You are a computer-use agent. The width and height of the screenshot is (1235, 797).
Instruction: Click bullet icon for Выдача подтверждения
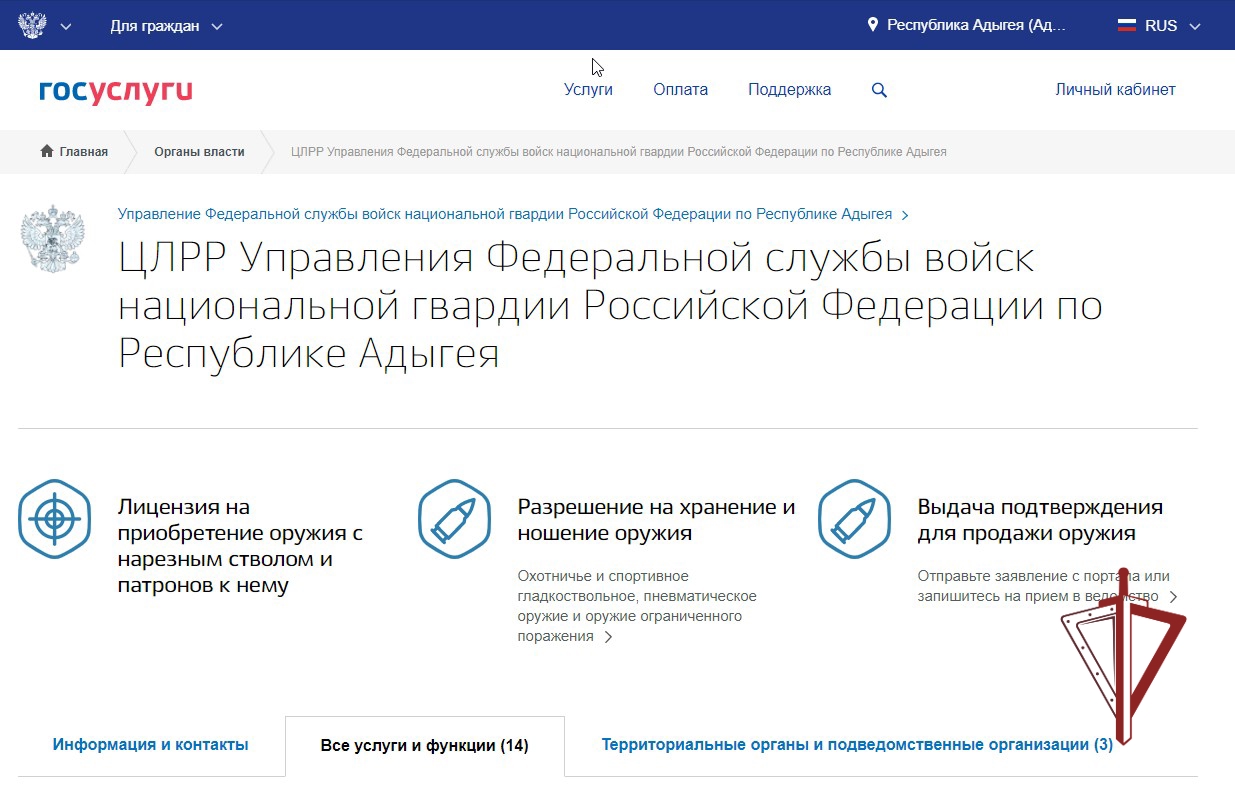(855, 519)
